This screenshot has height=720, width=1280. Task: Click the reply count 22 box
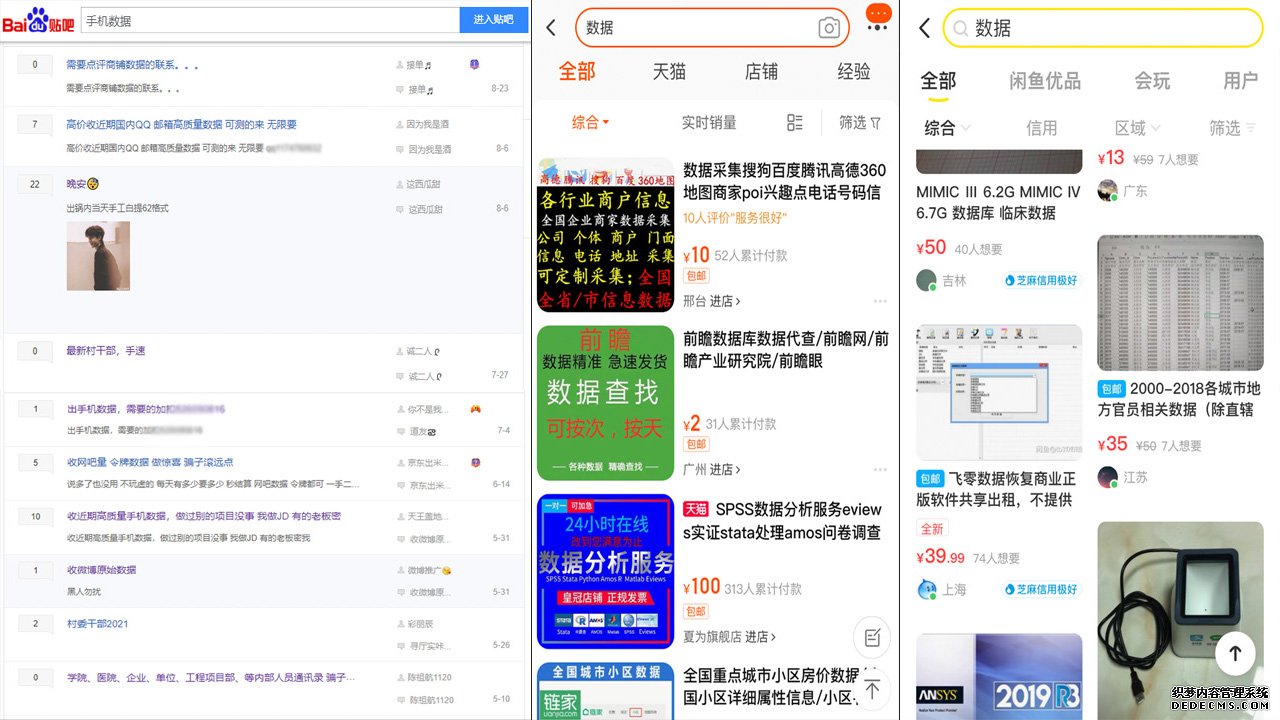(x=35, y=184)
